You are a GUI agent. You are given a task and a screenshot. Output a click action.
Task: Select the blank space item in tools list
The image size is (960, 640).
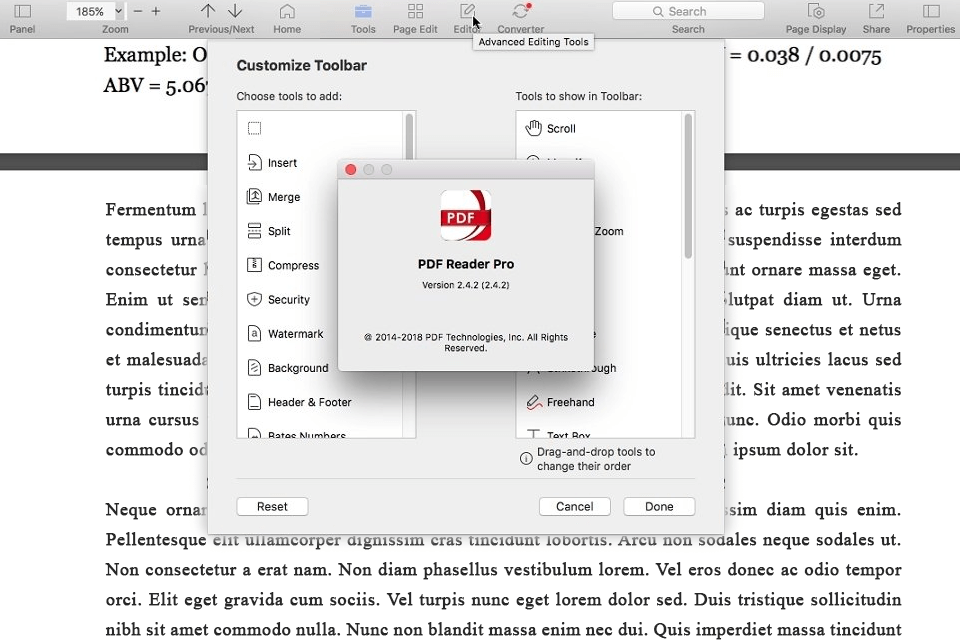click(x=319, y=129)
